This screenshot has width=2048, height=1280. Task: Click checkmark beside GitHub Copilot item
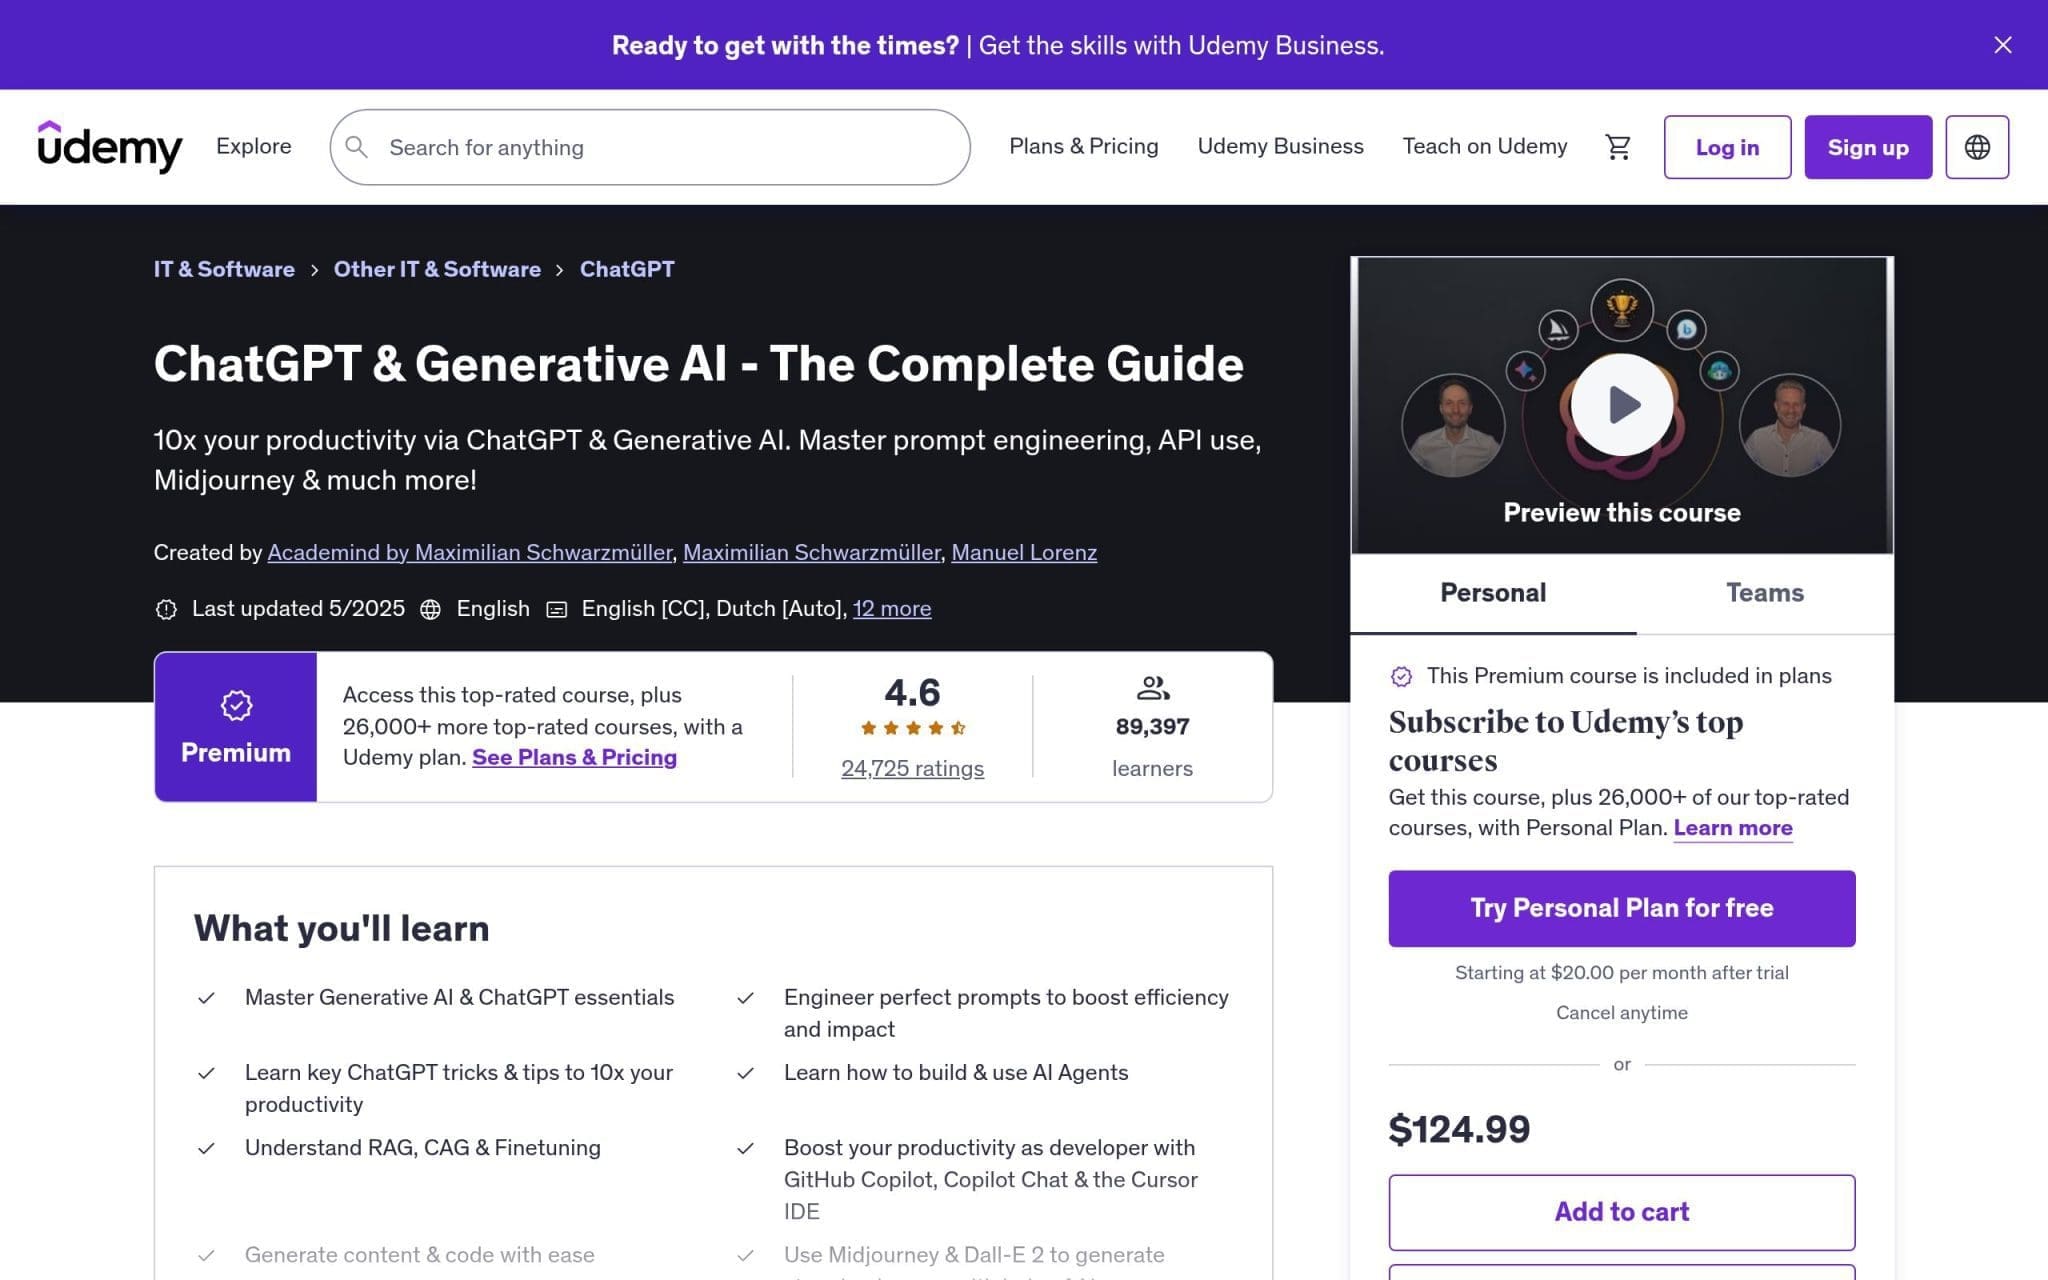(x=745, y=1148)
